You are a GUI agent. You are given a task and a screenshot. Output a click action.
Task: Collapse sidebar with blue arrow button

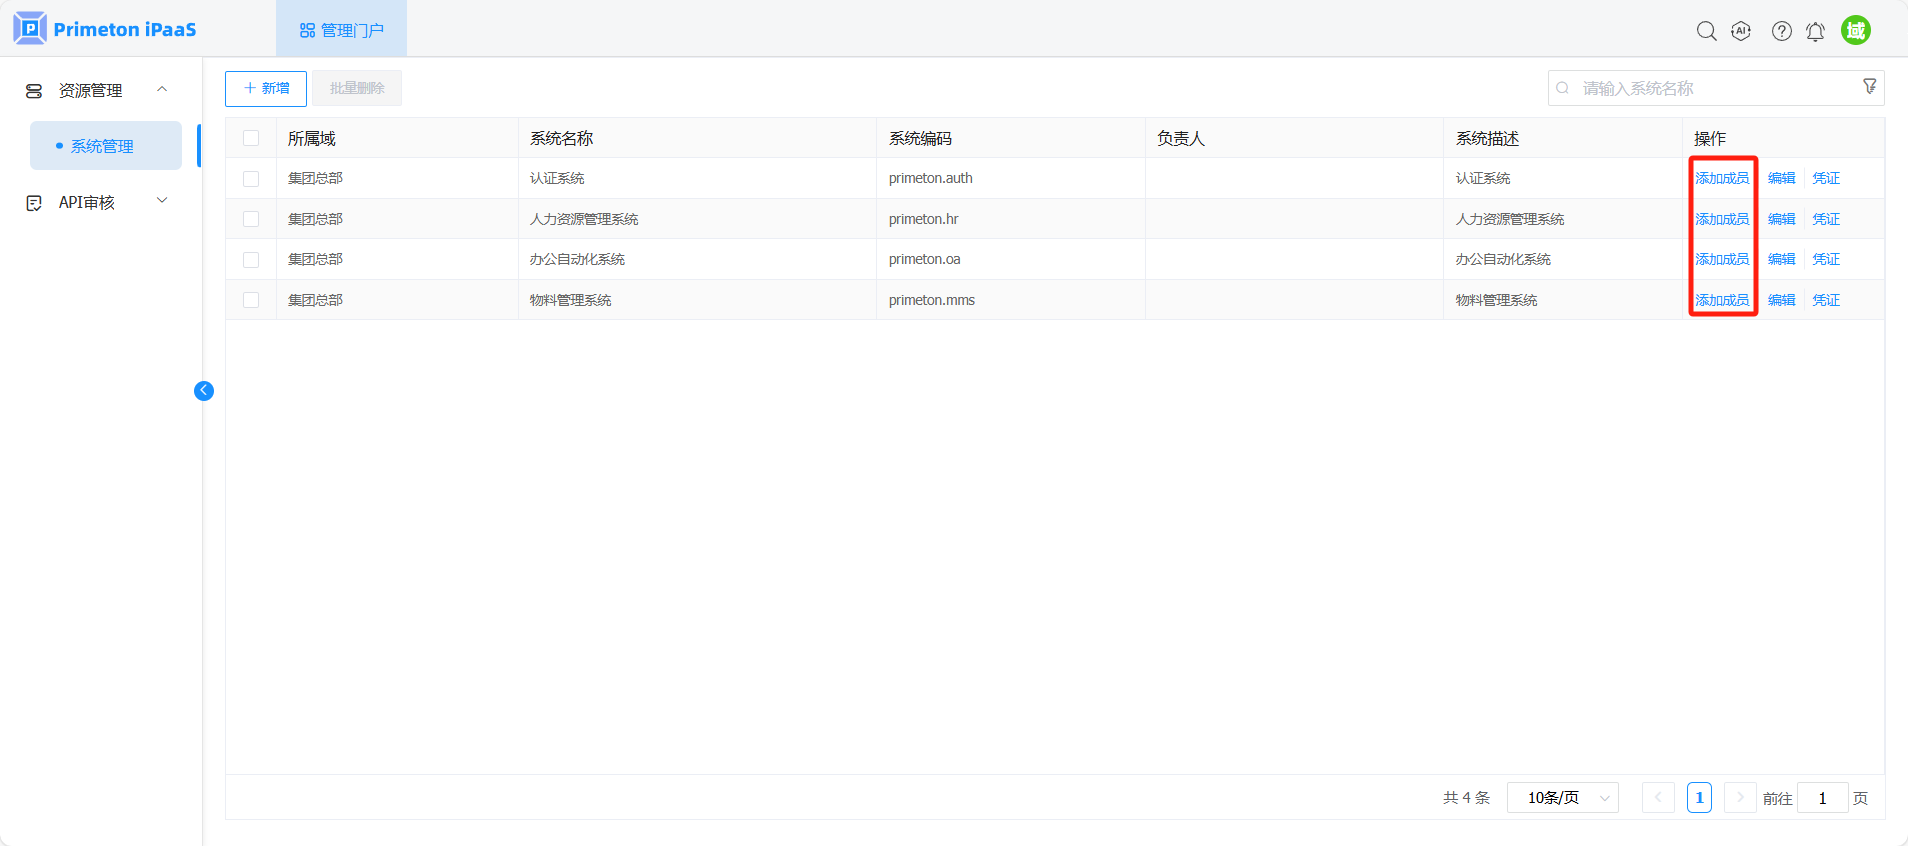[x=204, y=391]
